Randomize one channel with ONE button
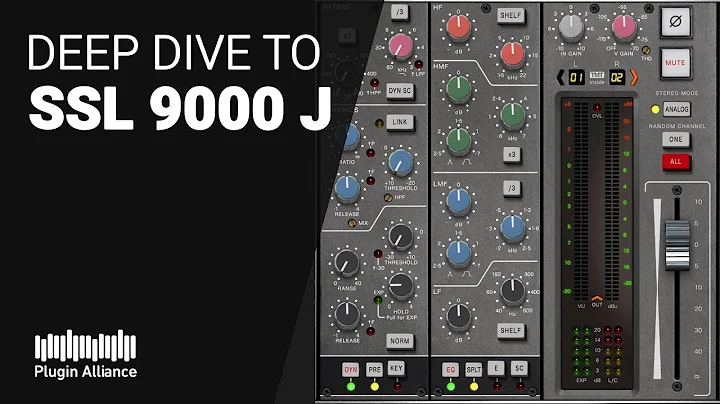This screenshot has height=404, width=720. coord(675,140)
